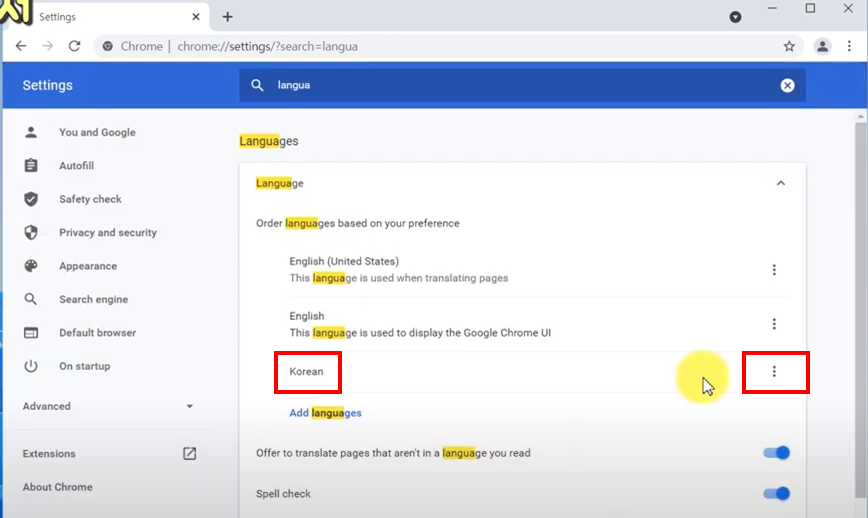This screenshot has height=518, width=868.
Task: Open the Chrome three-dot main menu
Action: pos(849,46)
